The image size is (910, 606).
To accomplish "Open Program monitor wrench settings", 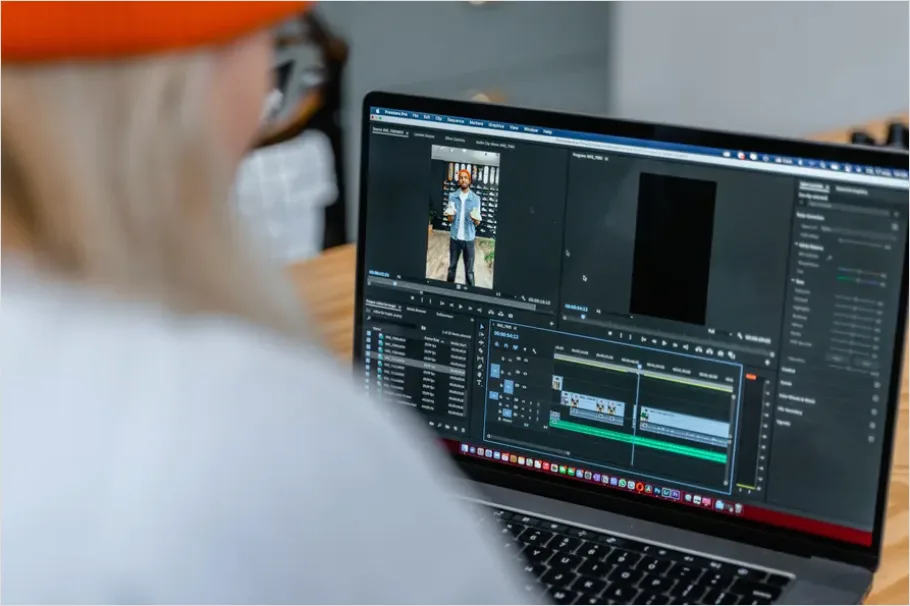I will point(739,336).
